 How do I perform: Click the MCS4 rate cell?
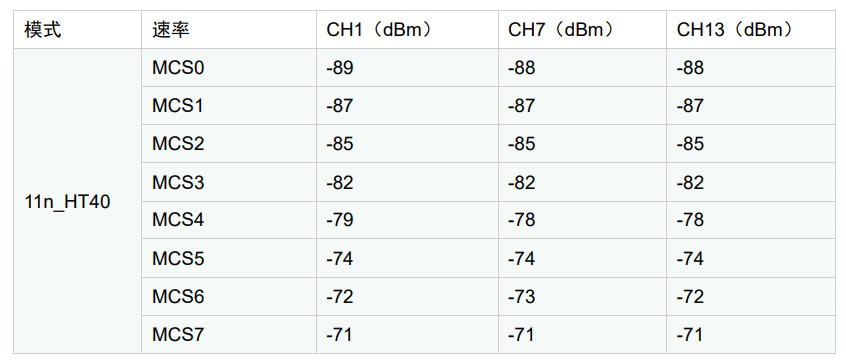(x=229, y=220)
